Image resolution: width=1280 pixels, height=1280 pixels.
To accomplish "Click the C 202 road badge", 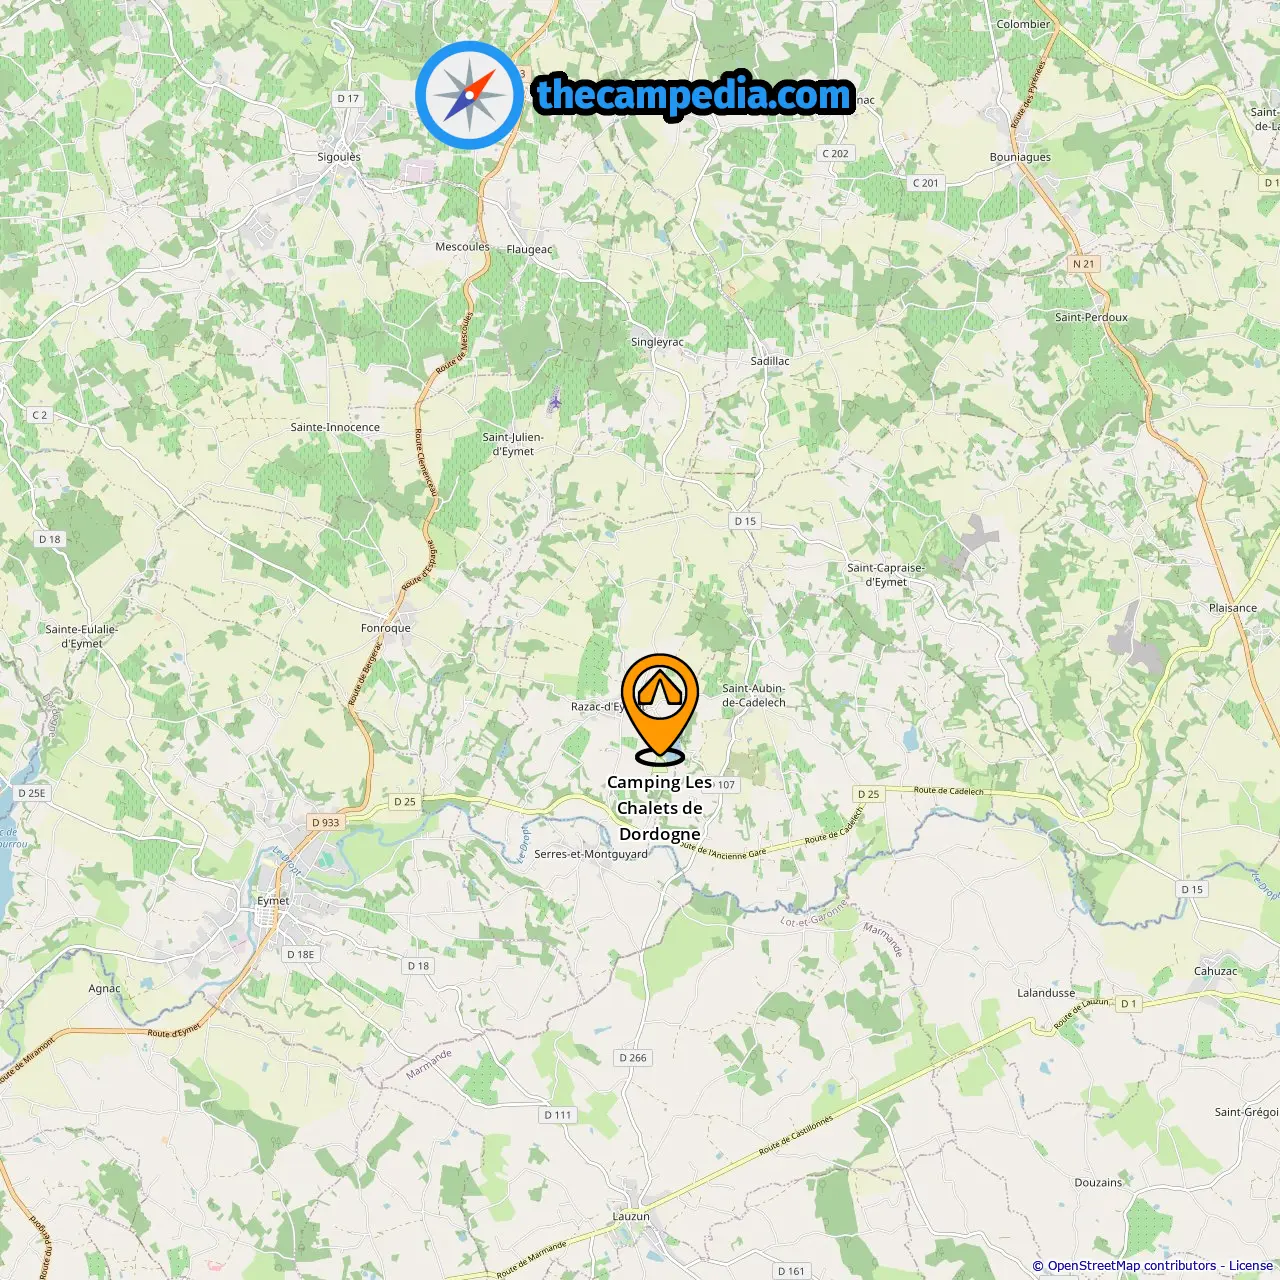I will pos(836,153).
